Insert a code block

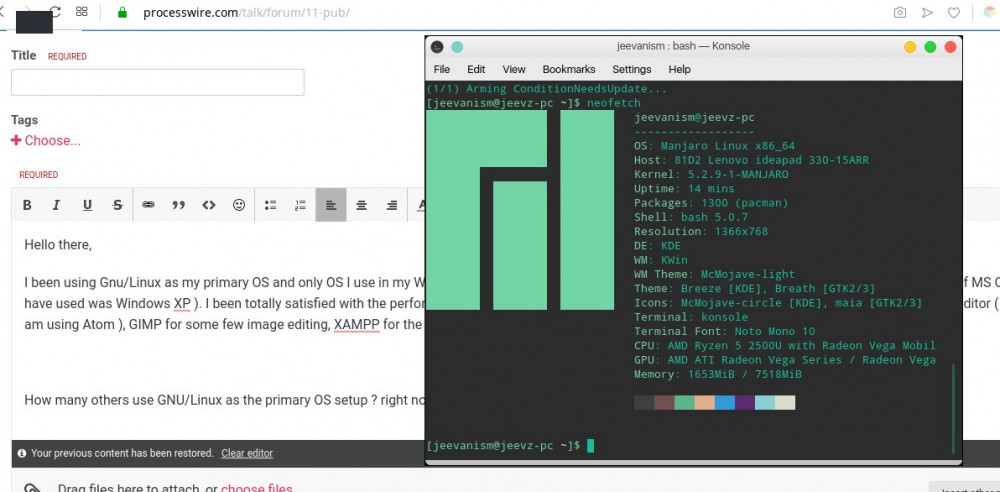tap(208, 205)
